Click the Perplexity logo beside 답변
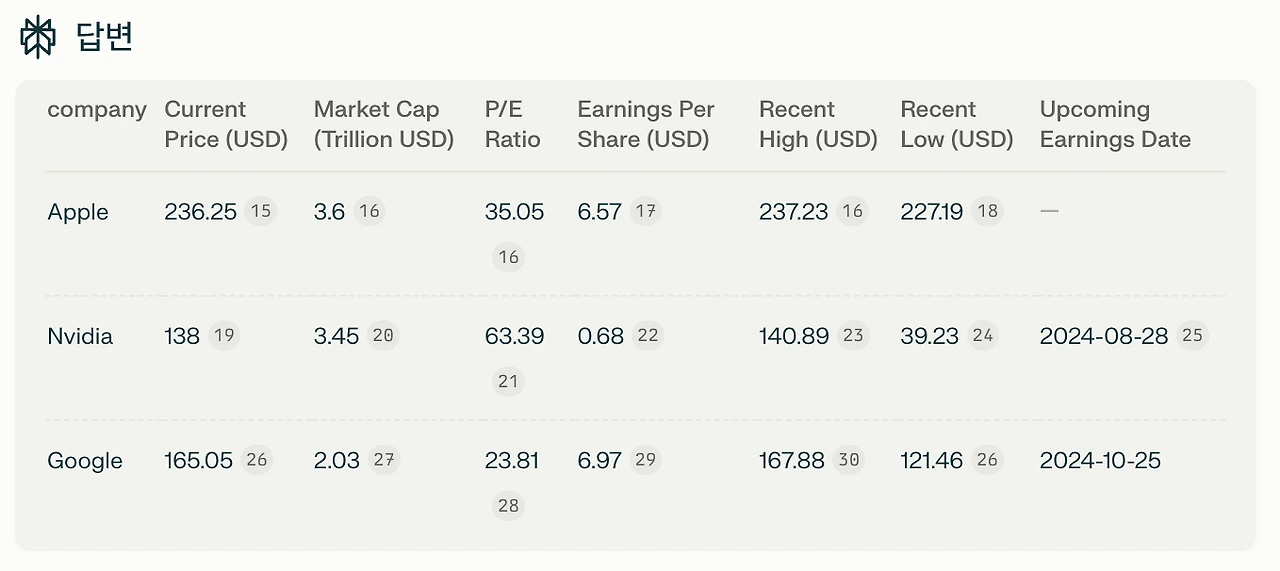 (37, 37)
